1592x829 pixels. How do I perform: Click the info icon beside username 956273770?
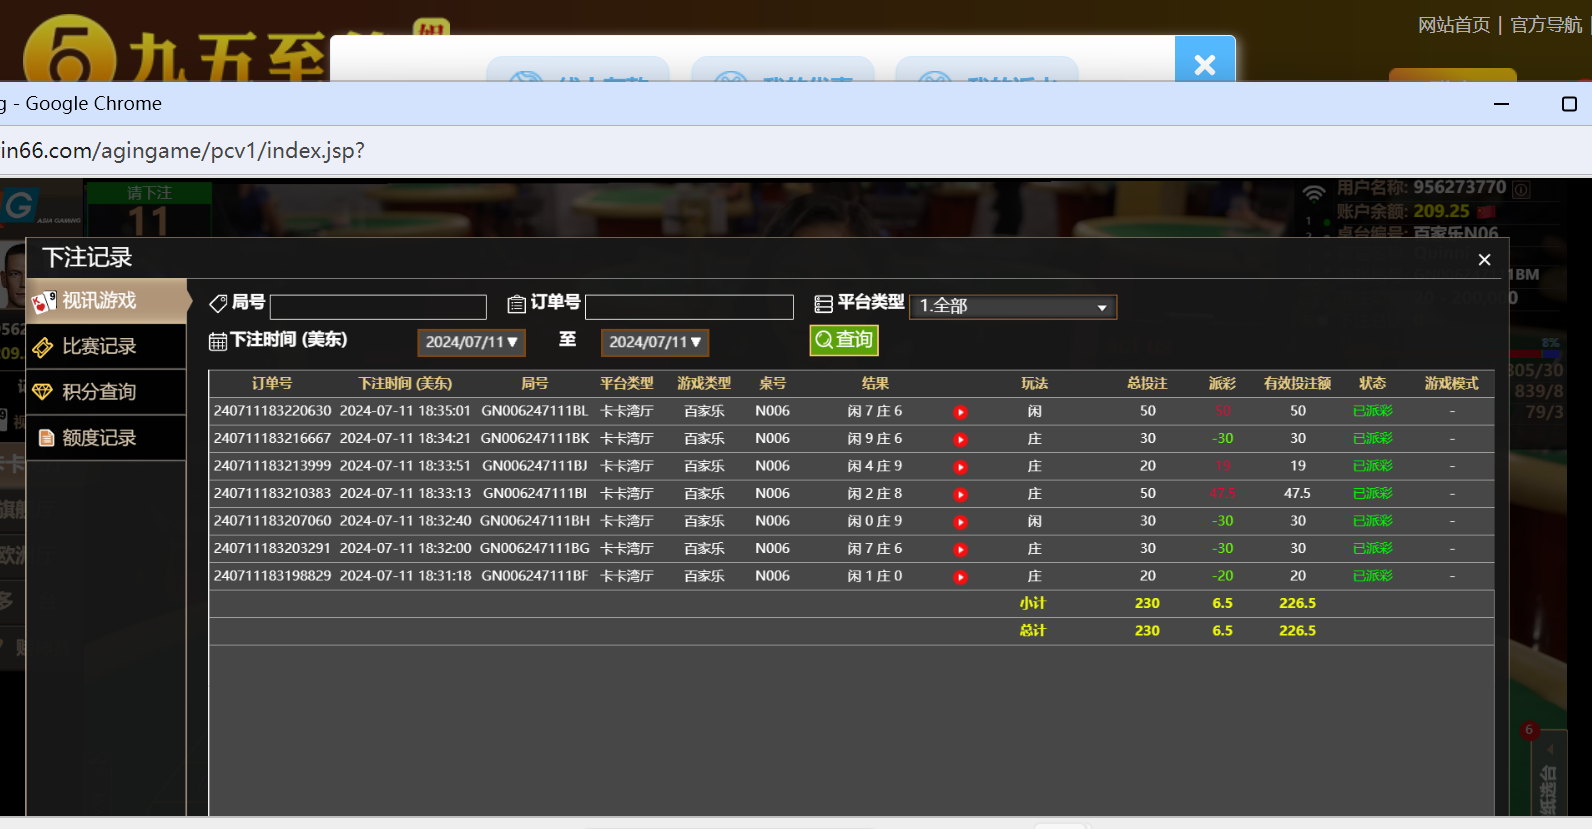click(x=1521, y=189)
